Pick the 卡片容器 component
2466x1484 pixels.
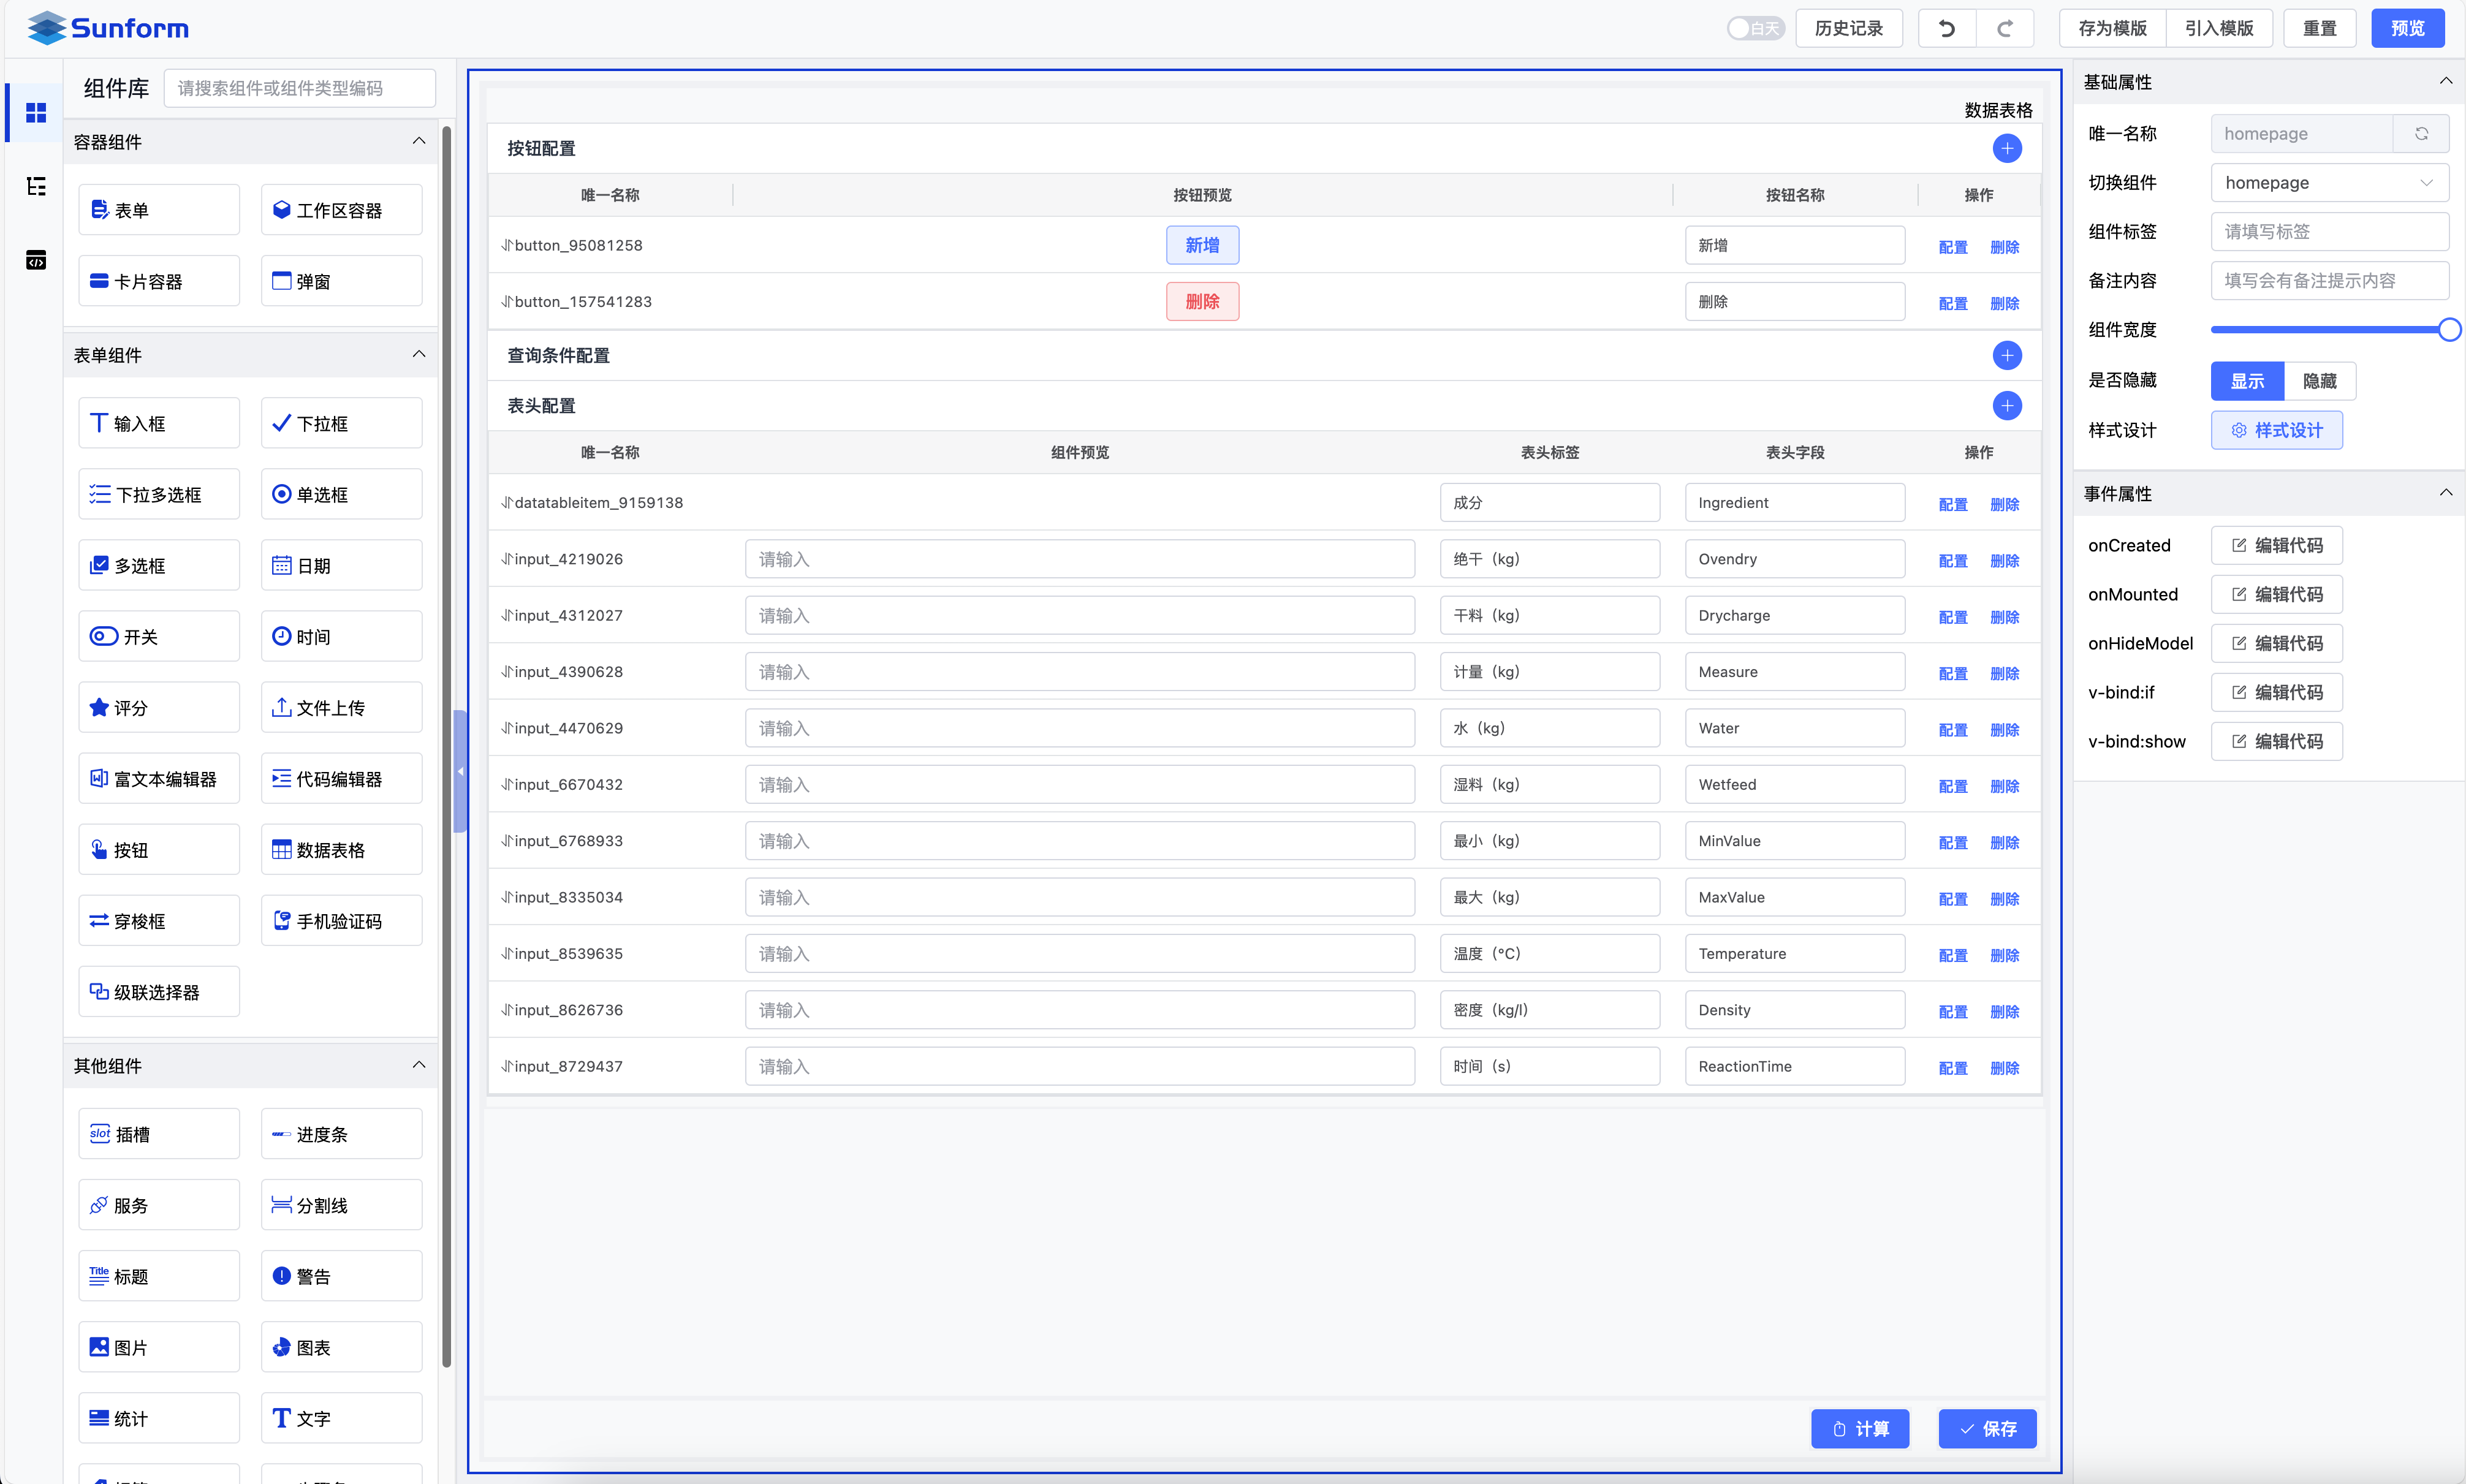(x=159, y=281)
